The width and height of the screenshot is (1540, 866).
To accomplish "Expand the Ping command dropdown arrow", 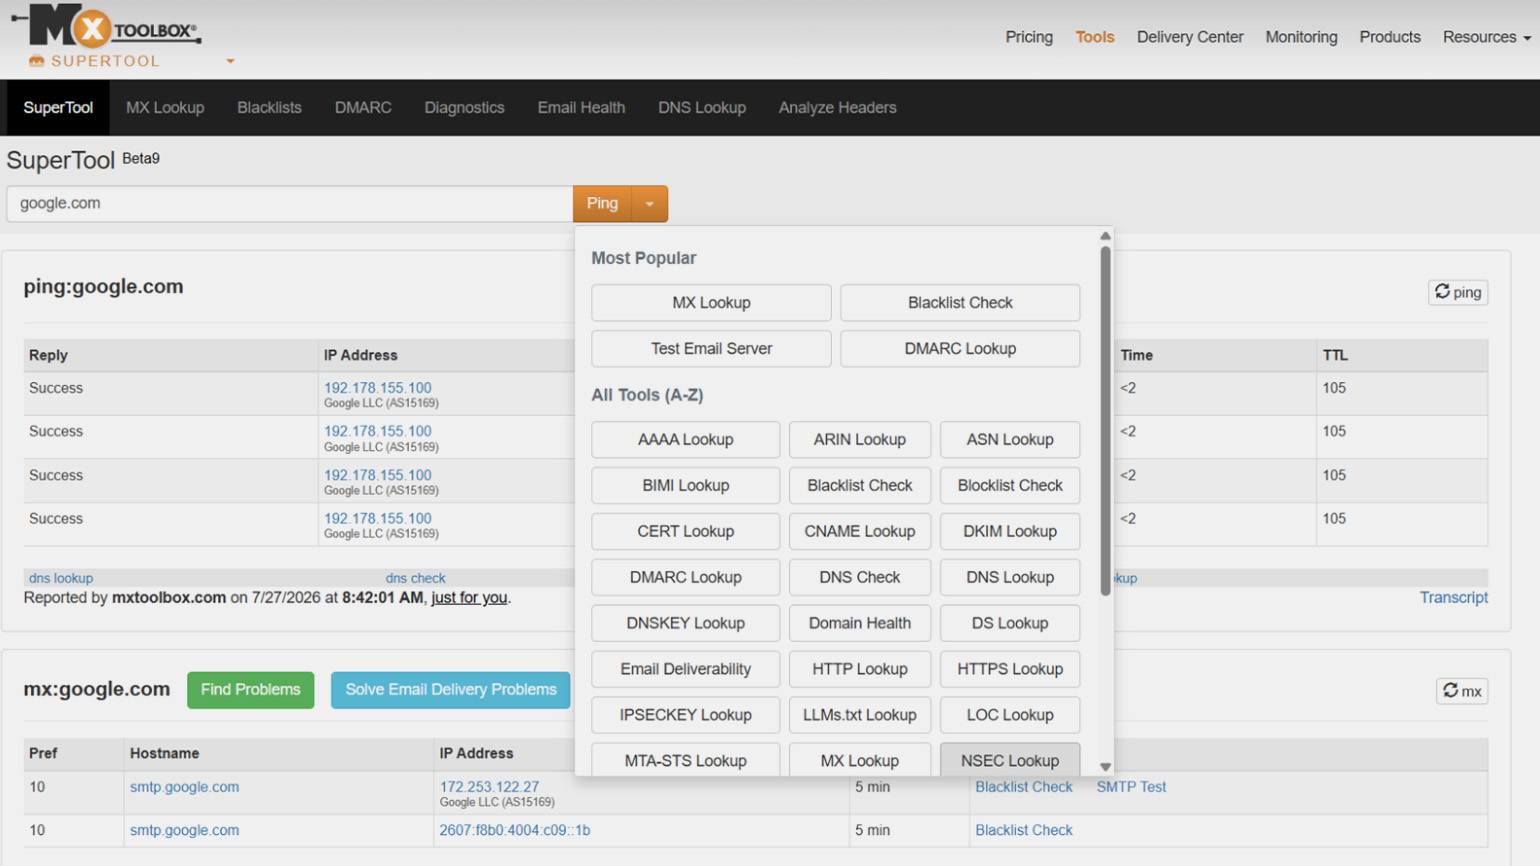I will pos(650,204).
